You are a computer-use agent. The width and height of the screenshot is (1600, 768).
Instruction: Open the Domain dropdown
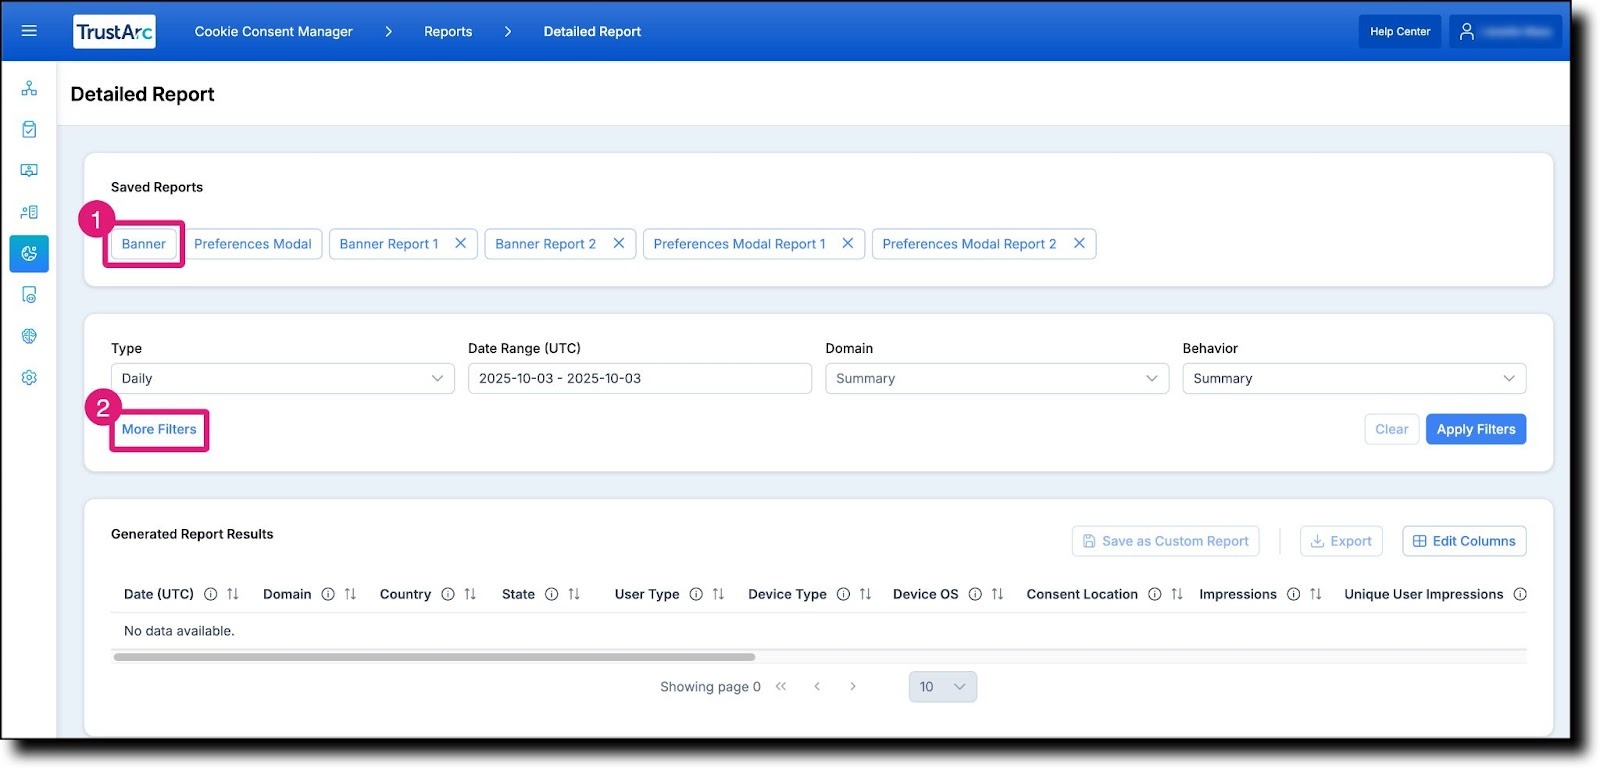[x=997, y=378]
